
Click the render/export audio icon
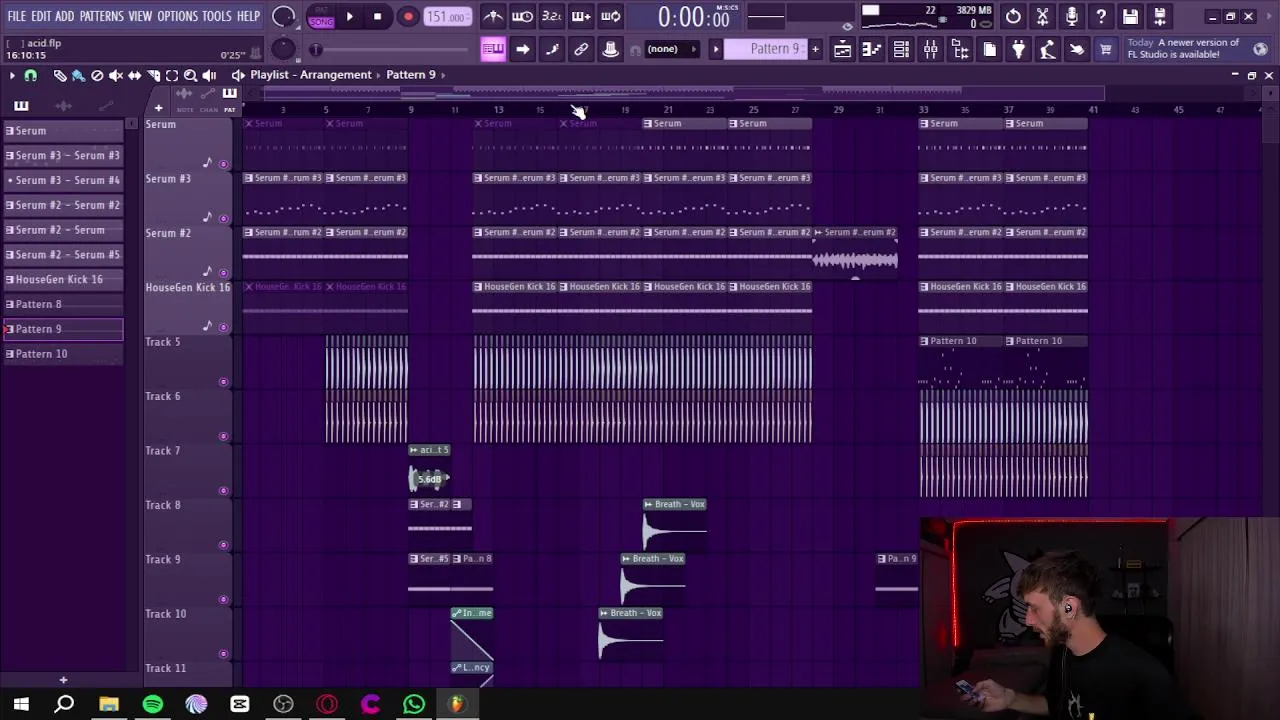click(1160, 17)
